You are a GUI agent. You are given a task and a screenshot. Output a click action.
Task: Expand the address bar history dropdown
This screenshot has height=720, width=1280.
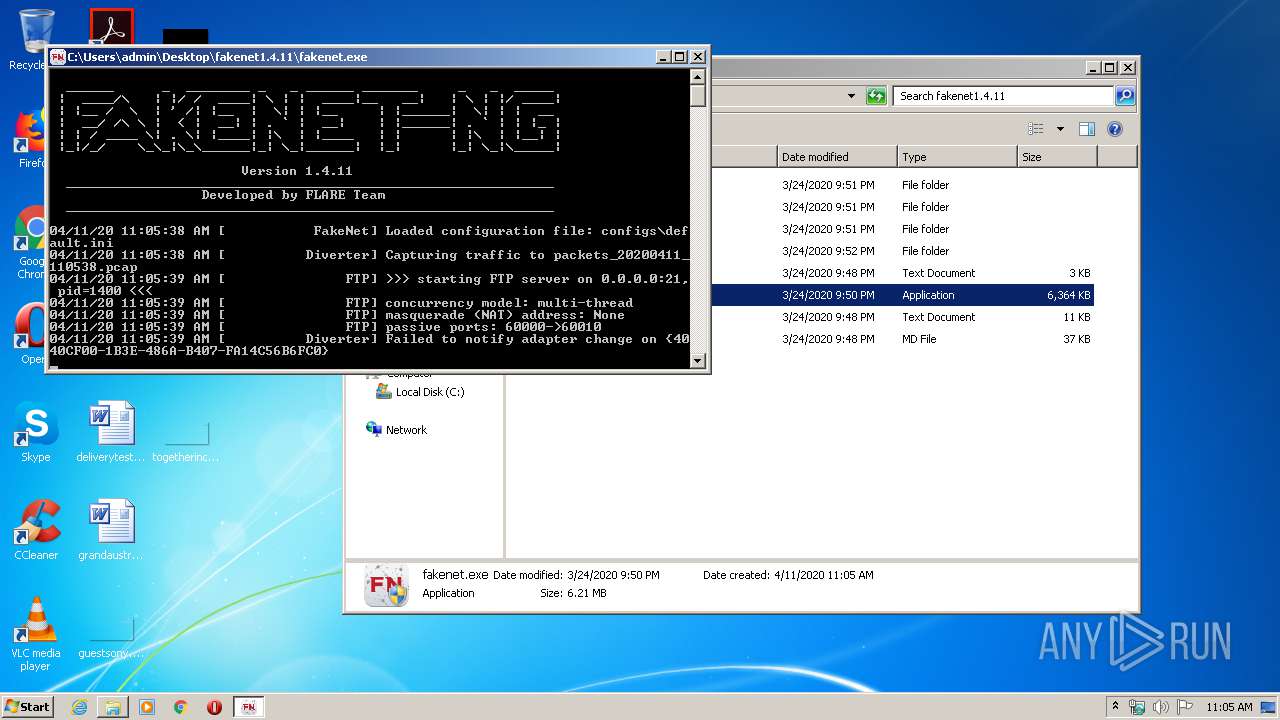pos(851,96)
